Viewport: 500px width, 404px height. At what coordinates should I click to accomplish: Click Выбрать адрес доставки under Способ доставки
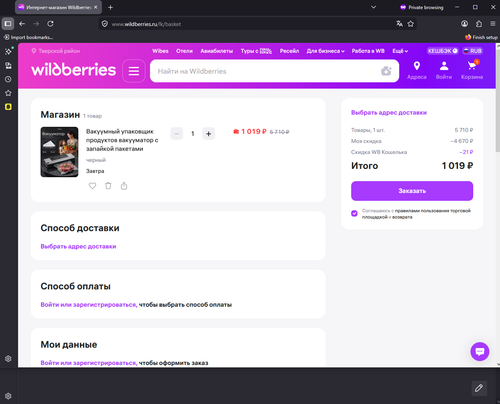[x=78, y=246]
